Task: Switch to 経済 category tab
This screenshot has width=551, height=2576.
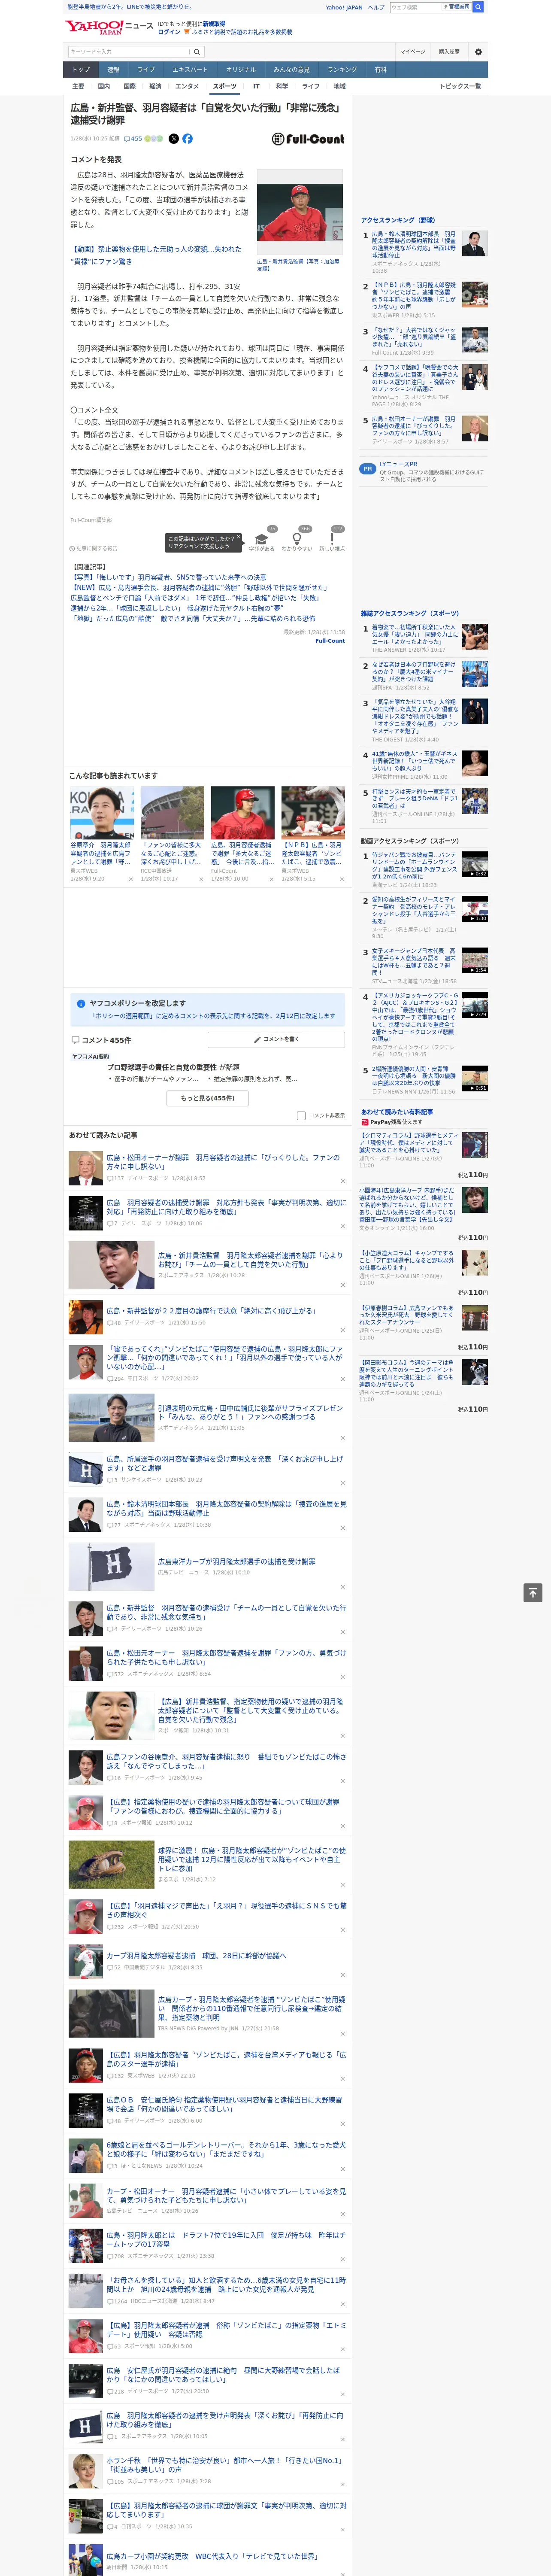Action: [155, 86]
